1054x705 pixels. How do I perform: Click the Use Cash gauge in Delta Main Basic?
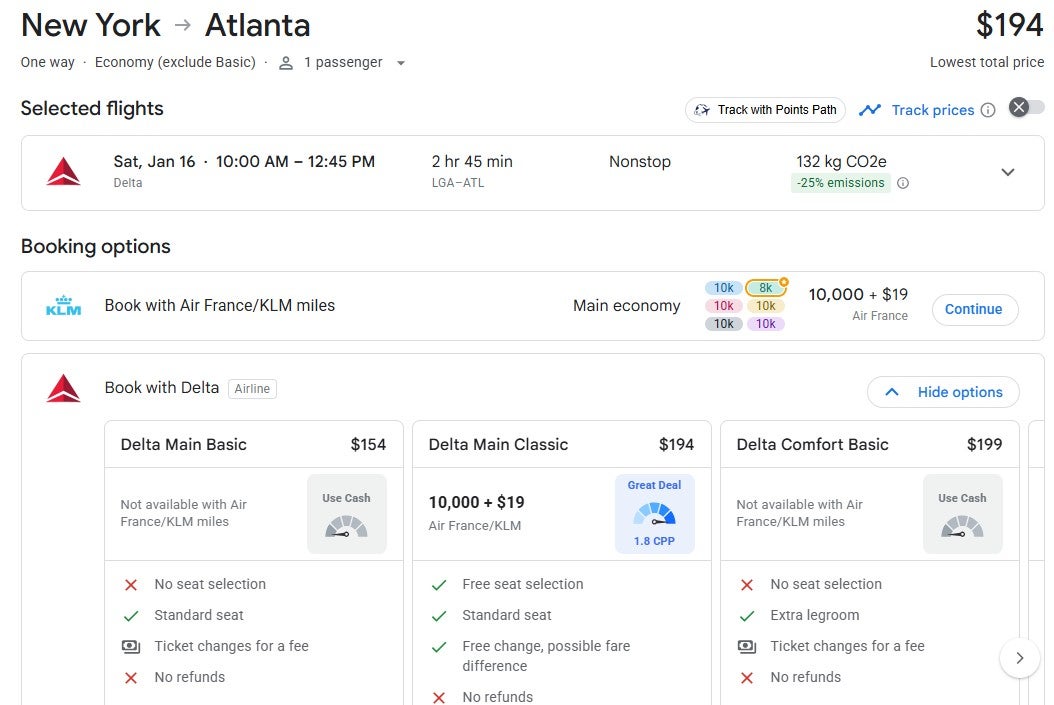pos(346,514)
